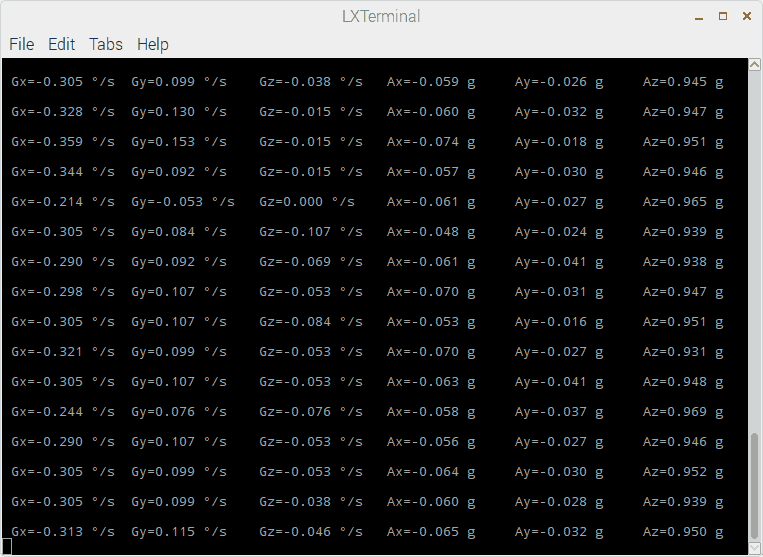
Task: Click the terminal cursor block at bottom-left
Action: tap(7, 545)
